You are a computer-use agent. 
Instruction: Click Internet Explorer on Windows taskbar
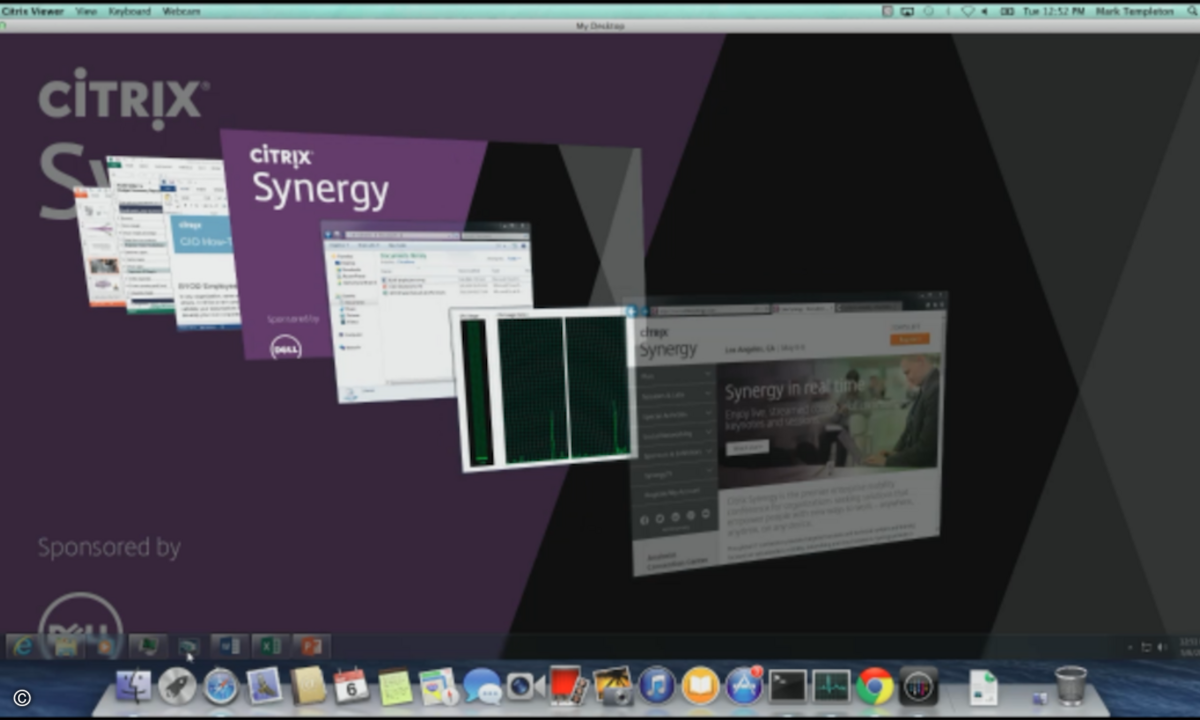[22, 646]
